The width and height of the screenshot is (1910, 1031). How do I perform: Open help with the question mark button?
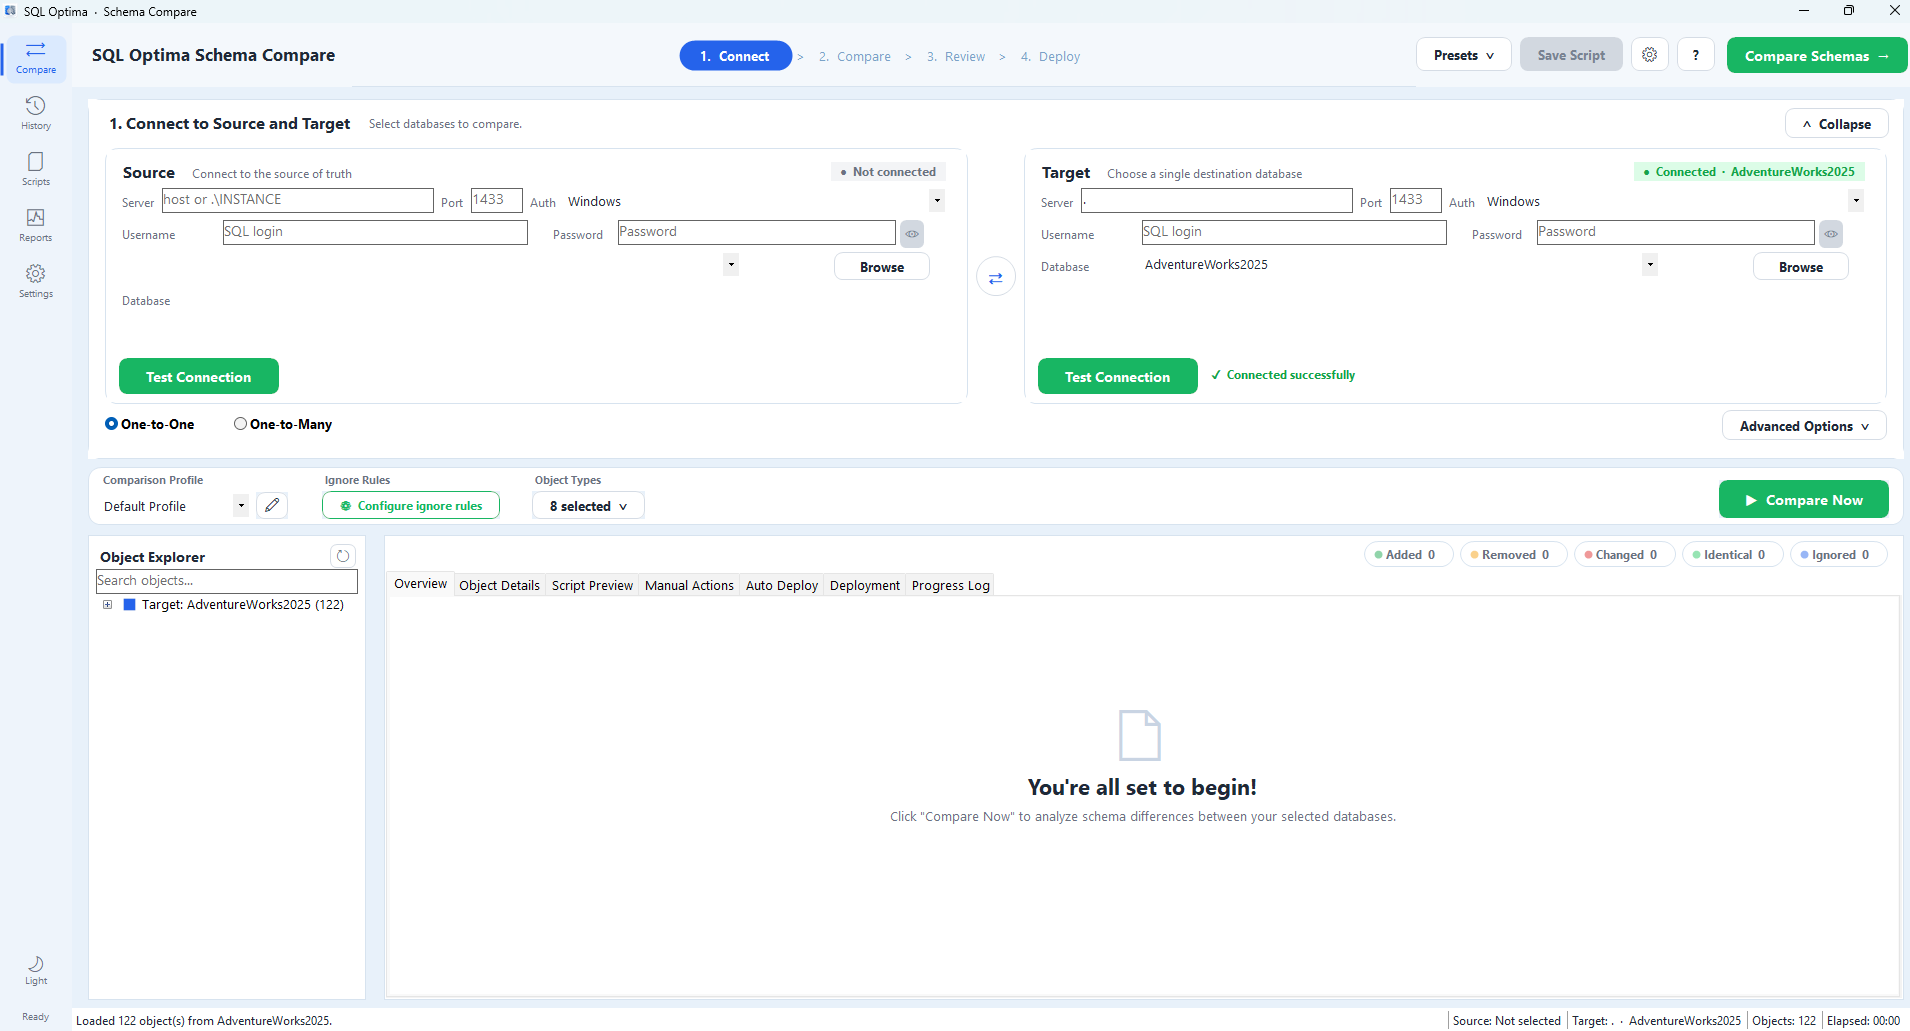1696,55
